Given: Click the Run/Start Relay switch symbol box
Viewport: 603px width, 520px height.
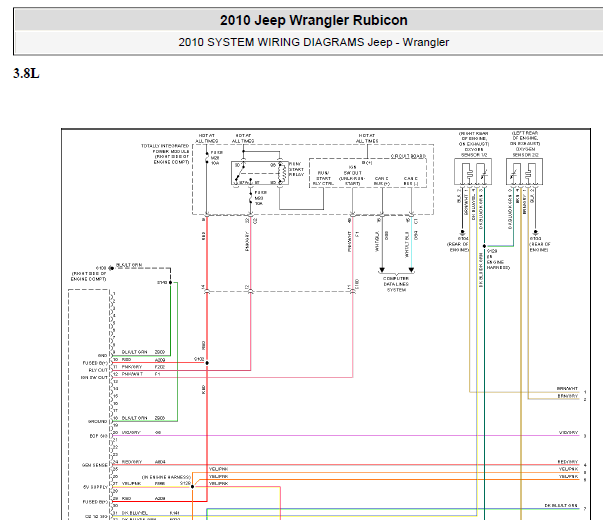Looking at the screenshot, I should tap(260, 173).
